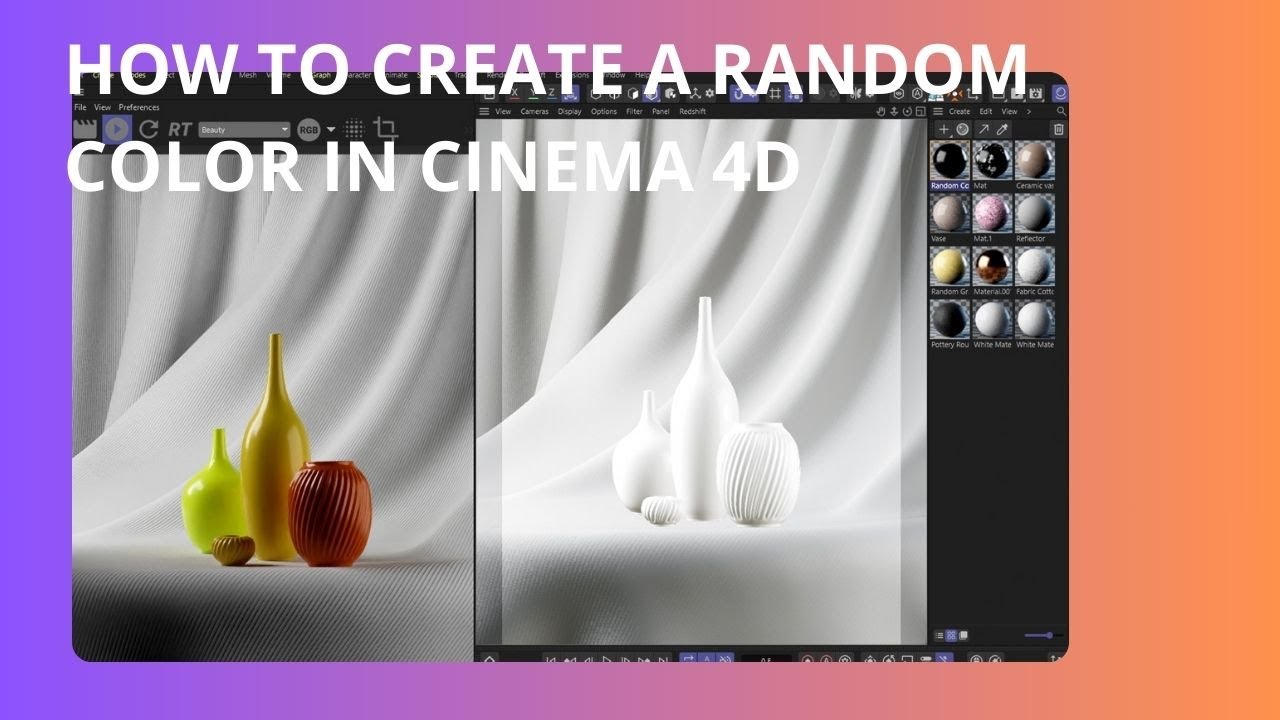Open the Mesh menu in top menu bar
This screenshot has width=1280, height=720.
[x=247, y=76]
